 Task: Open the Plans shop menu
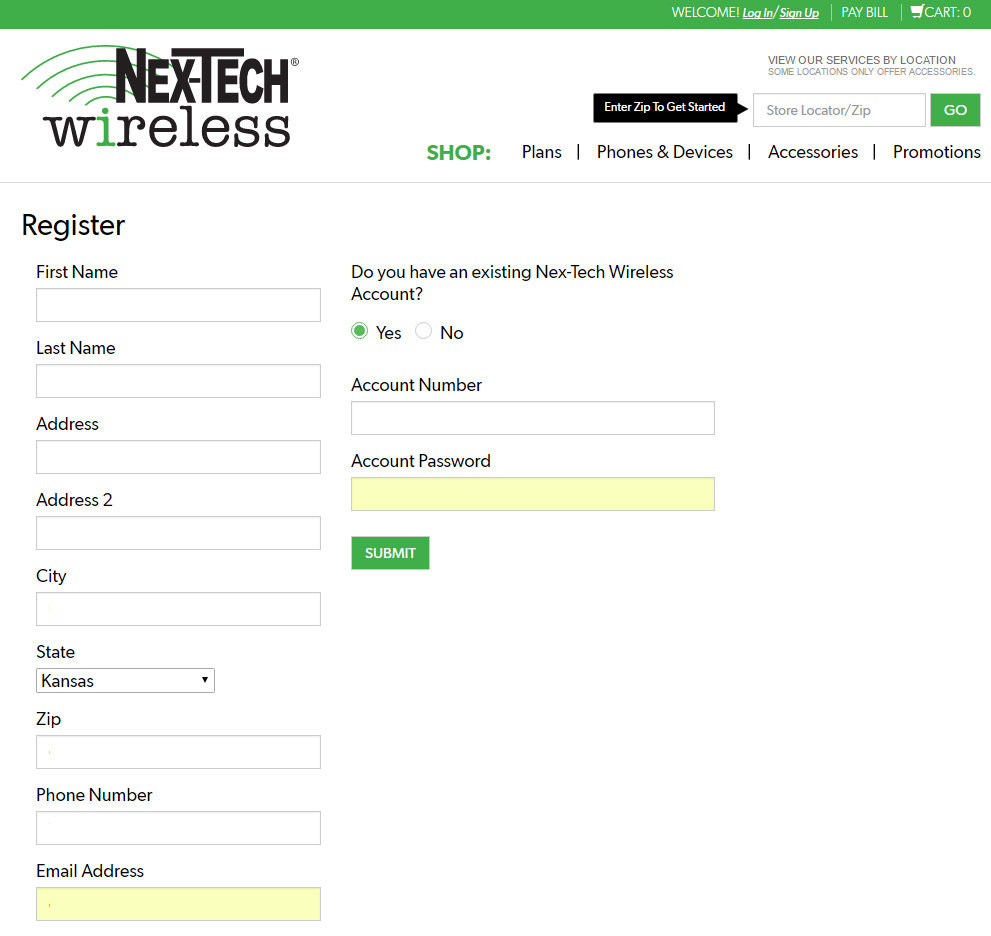[x=542, y=152]
